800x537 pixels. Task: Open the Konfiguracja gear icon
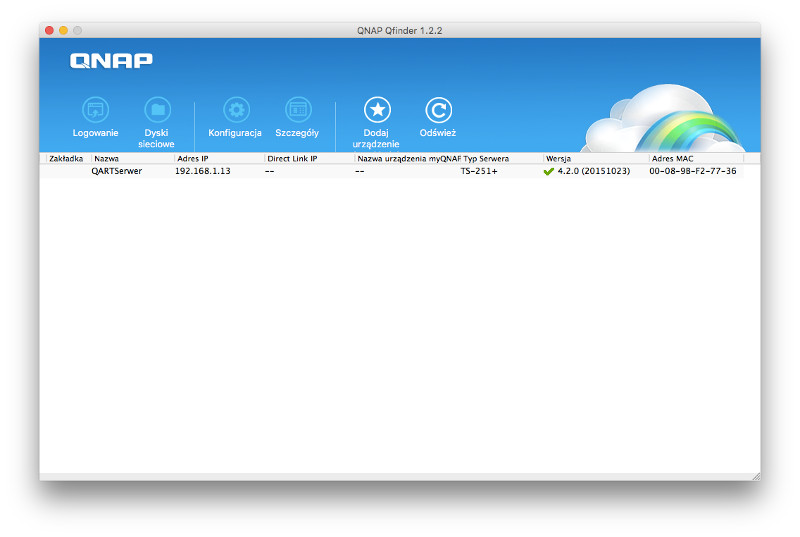pyautogui.click(x=236, y=110)
